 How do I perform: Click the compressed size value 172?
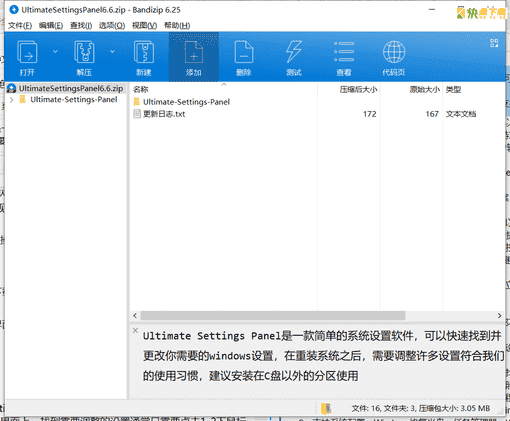[x=370, y=114]
